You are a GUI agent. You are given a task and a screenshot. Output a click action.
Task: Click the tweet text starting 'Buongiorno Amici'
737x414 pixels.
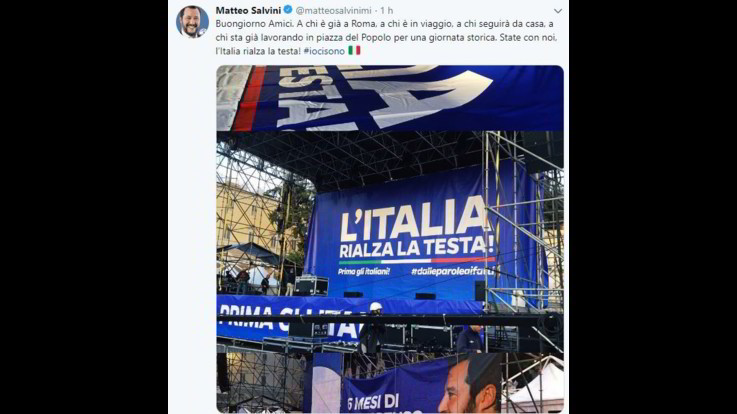pos(386,37)
